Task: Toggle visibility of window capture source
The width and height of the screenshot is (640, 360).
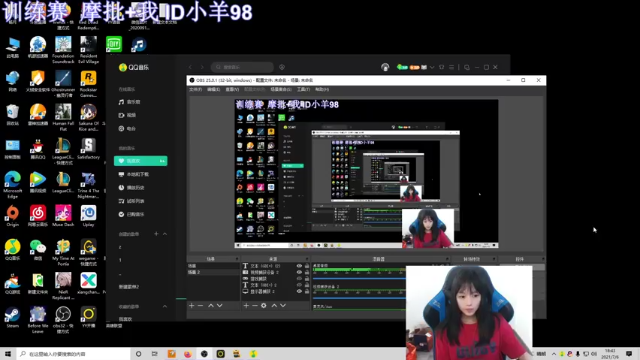Action: [299, 279]
